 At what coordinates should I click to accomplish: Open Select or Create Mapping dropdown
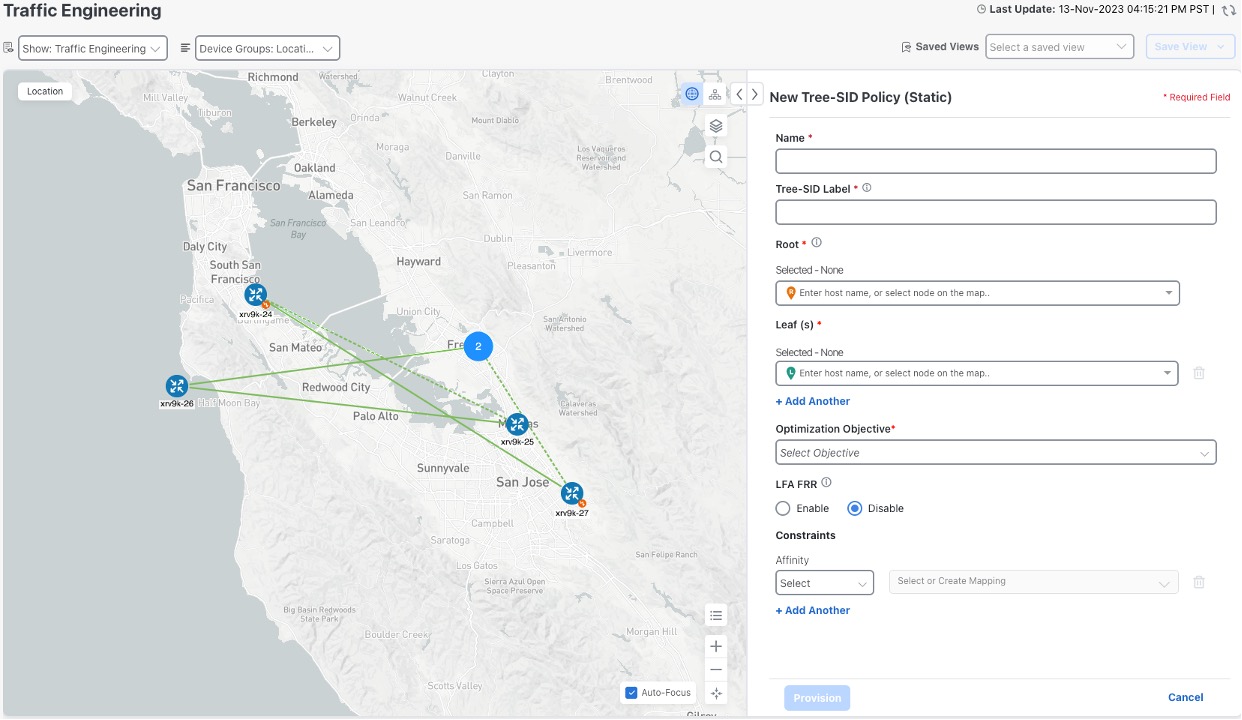[1034, 582]
